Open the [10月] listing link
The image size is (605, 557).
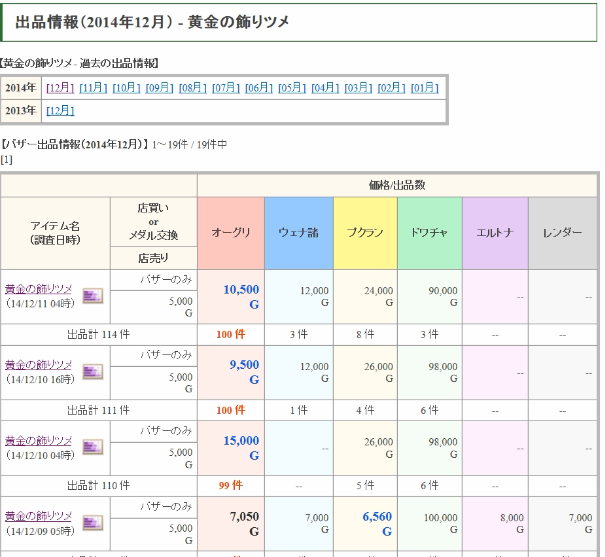[126, 88]
